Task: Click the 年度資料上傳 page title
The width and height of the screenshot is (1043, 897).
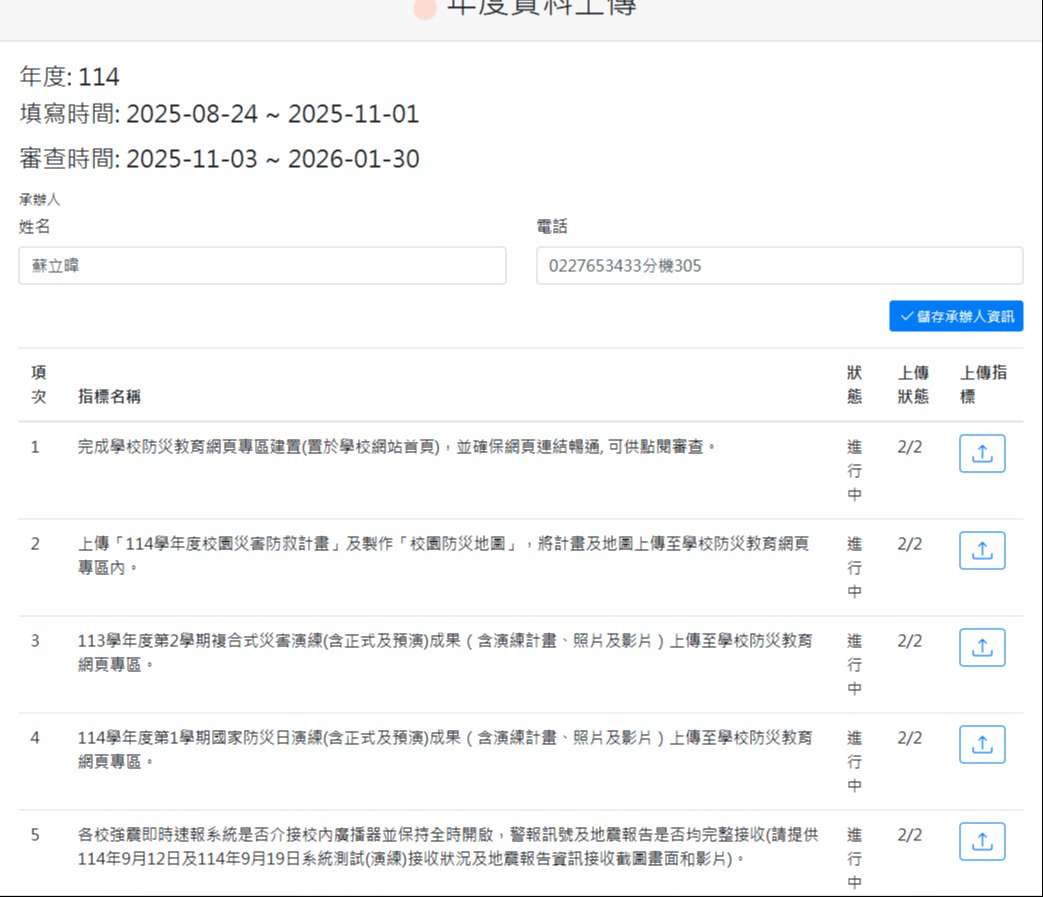Action: coord(540,8)
